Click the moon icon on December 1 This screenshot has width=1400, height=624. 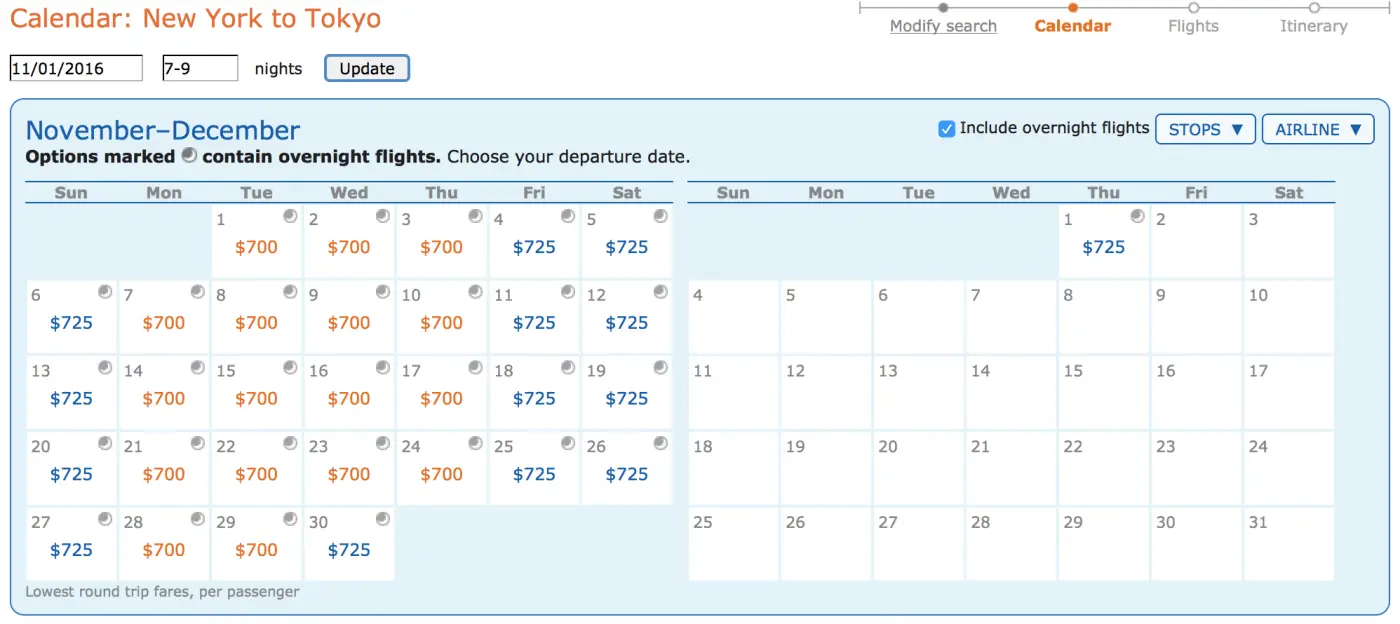(x=1137, y=216)
